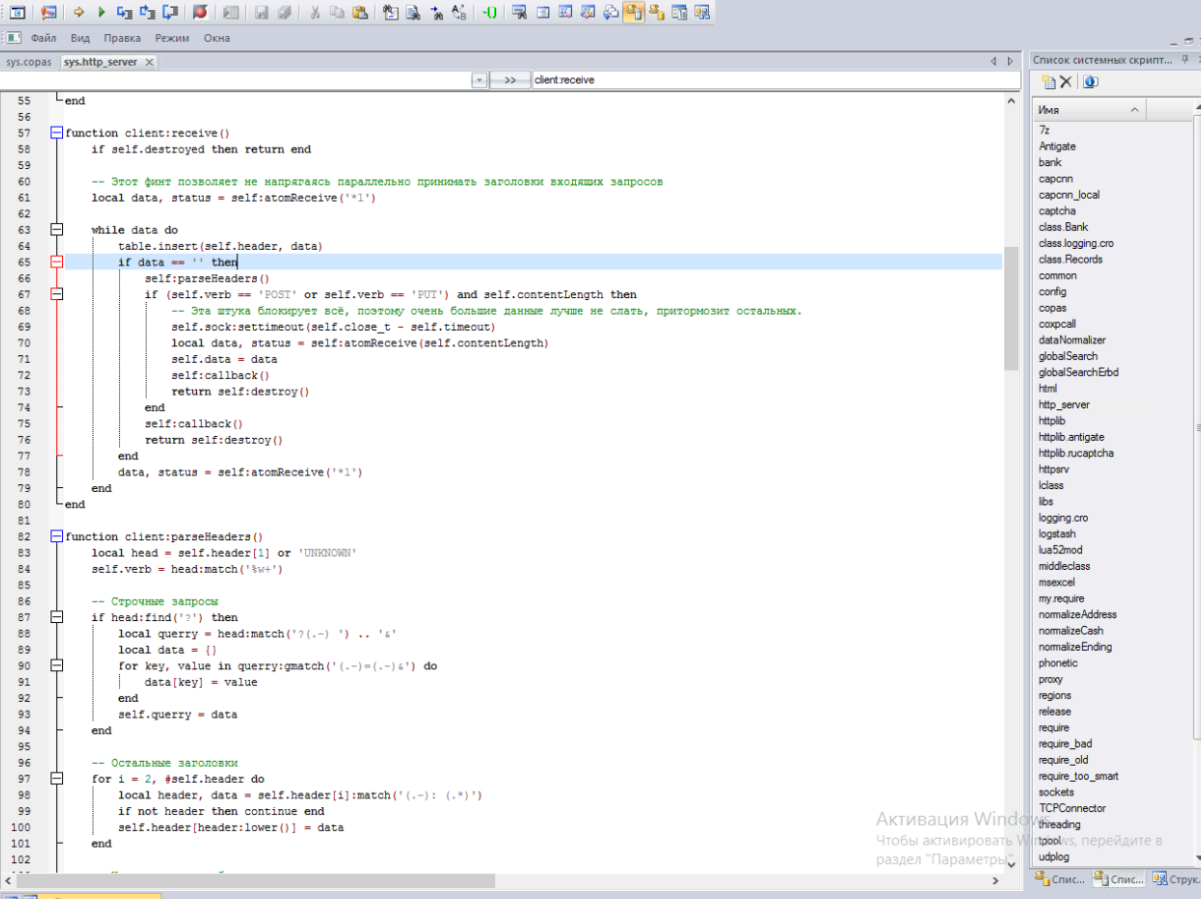Screen dimensions: 1201x899
Task: Click the >> navigation button
Action: 510,79
